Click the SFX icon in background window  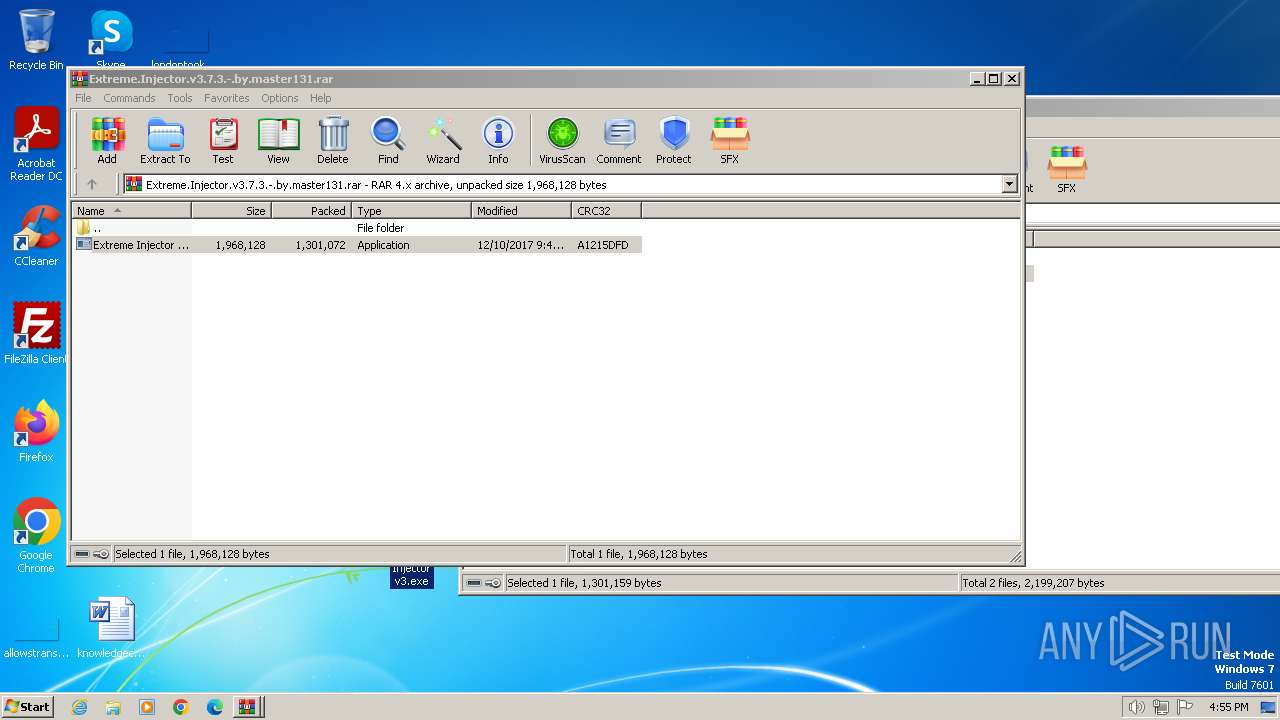point(1067,170)
